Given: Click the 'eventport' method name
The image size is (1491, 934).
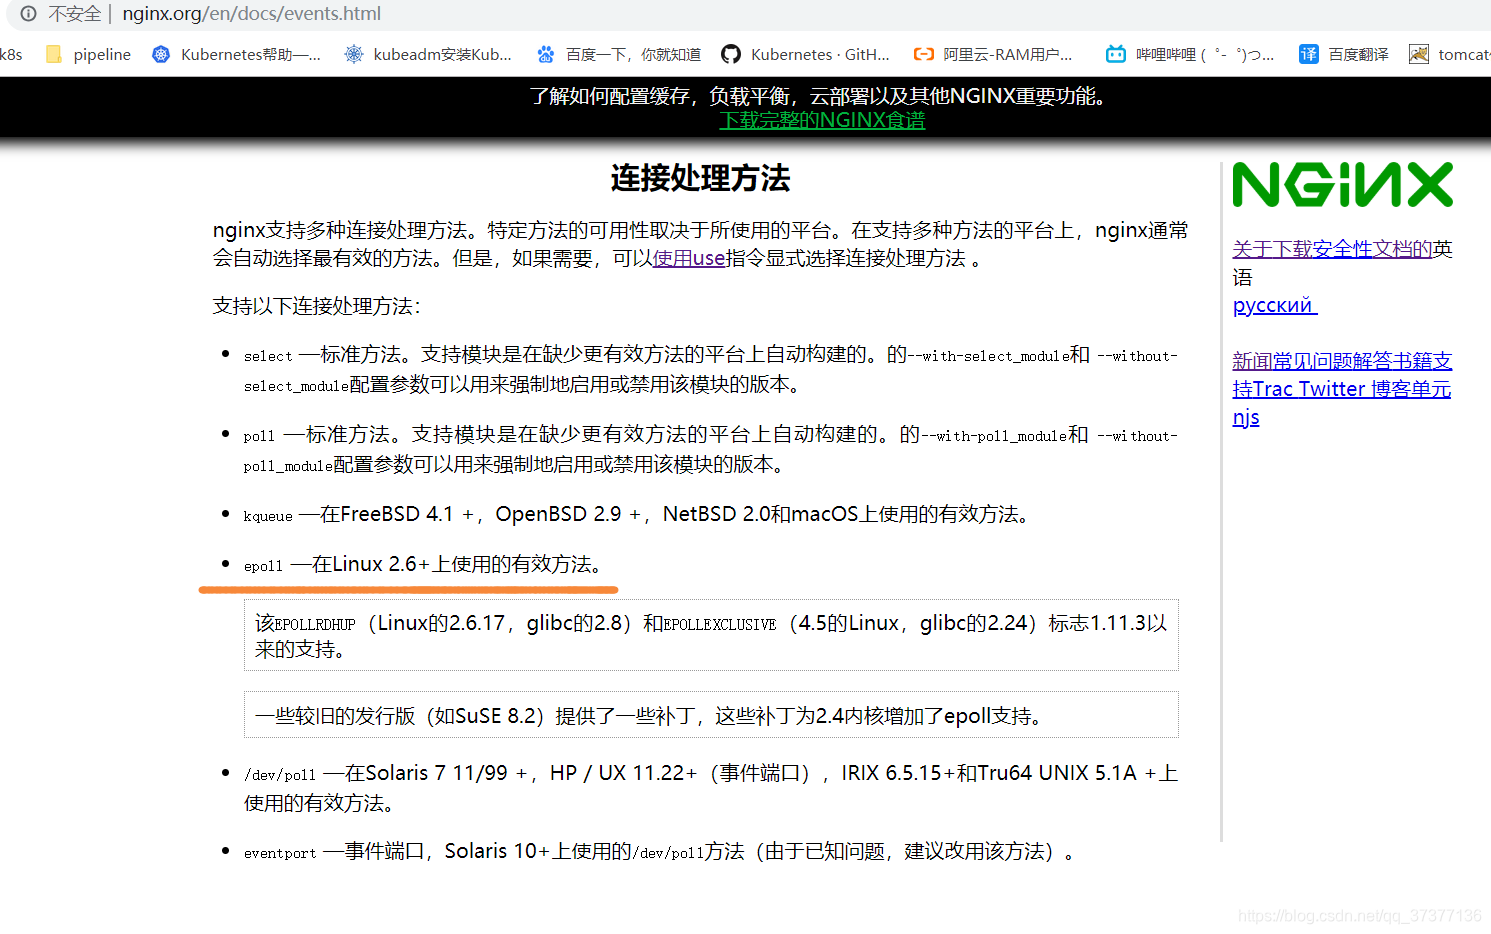Looking at the screenshot, I should coord(280,853).
